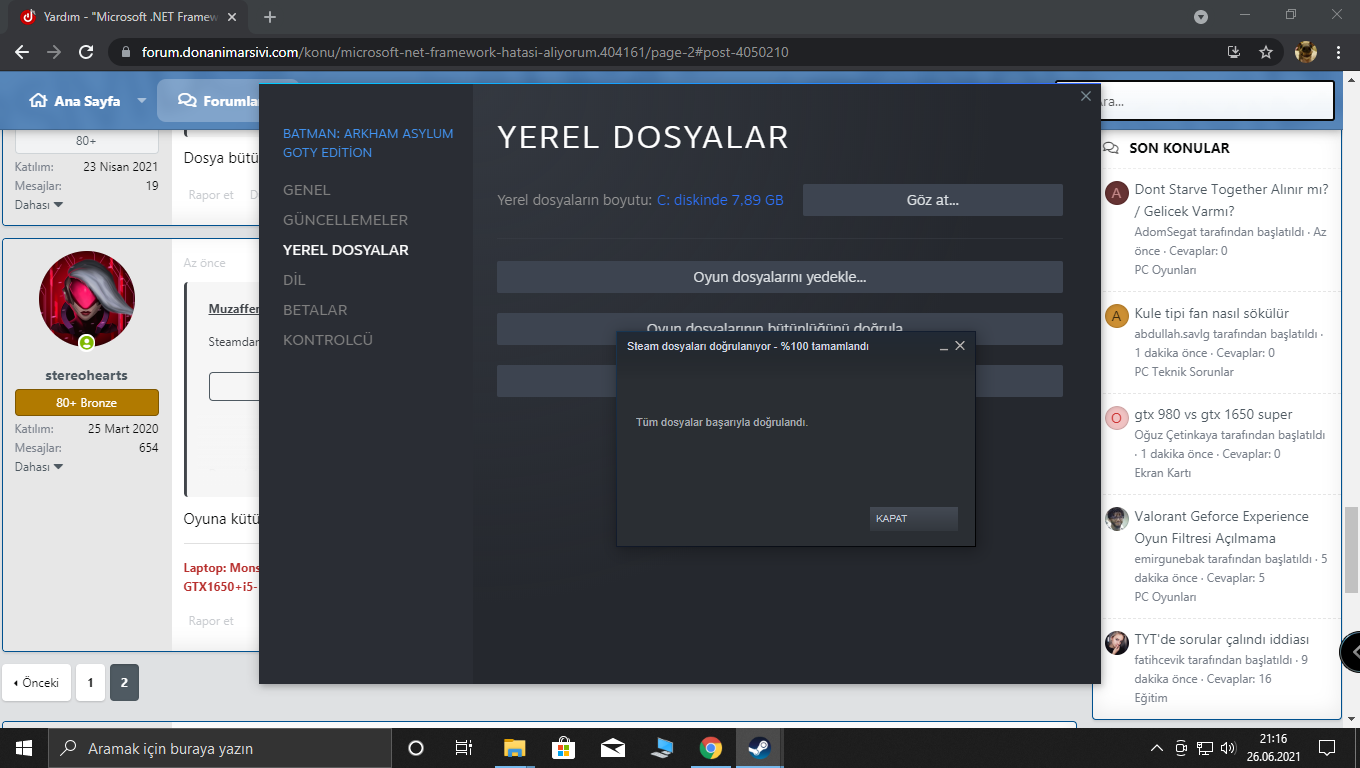Click abdullah.savlg's avatar icon
Viewport: 1360px width, 768px height.
point(1117,316)
